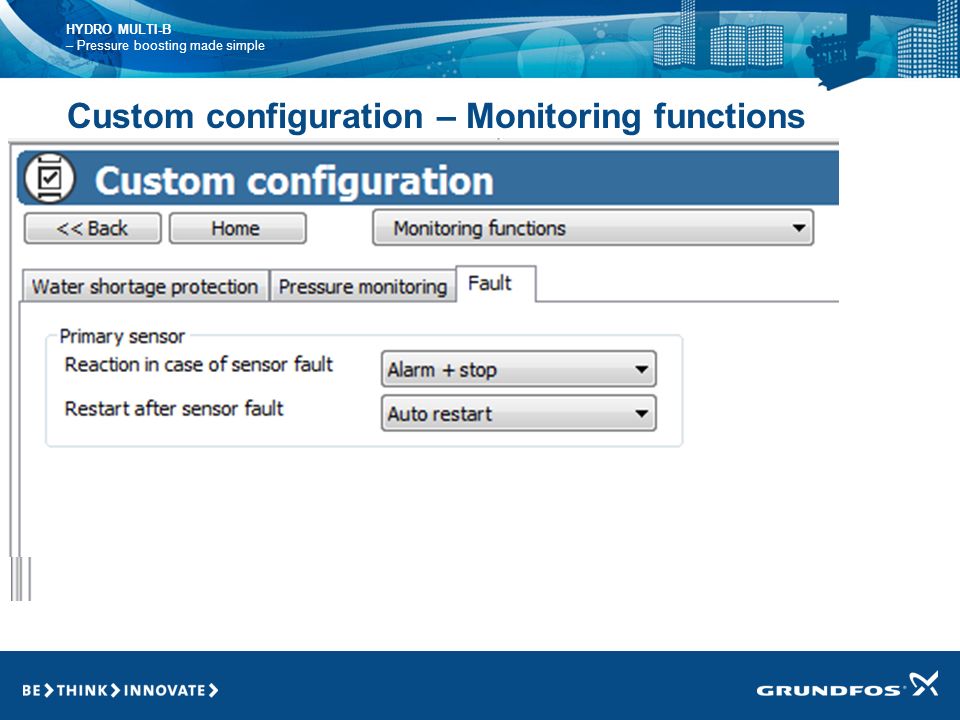
Task: Click the 'Reaction in case of sensor fault' label
Action: point(198,365)
